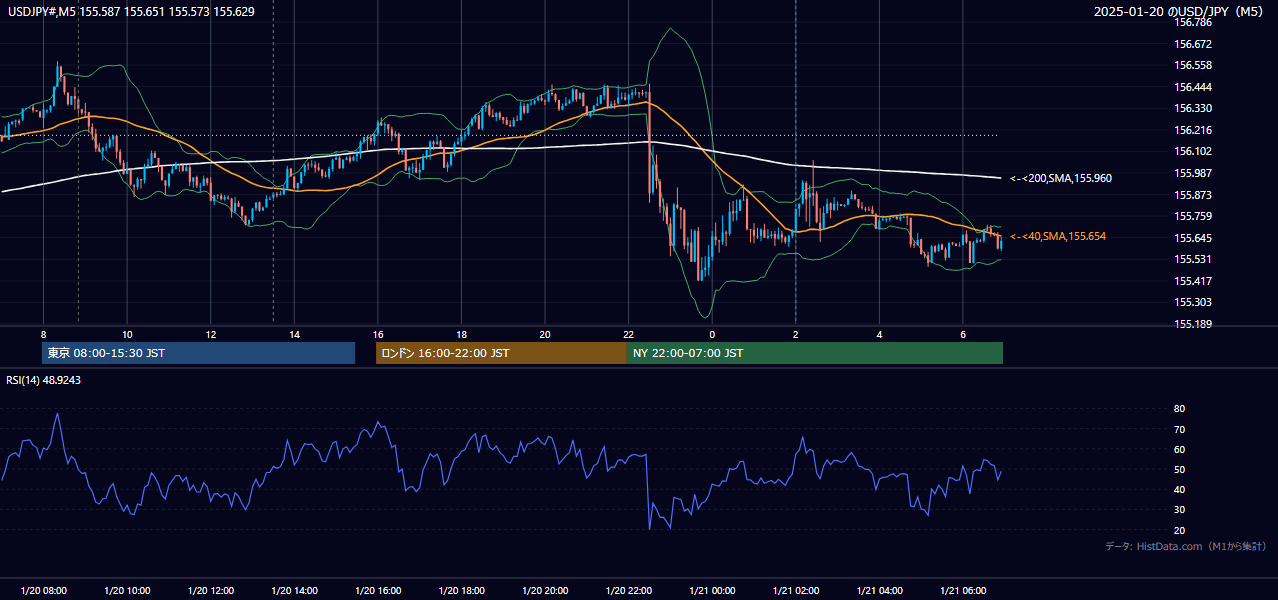Click bottom timestamp 1/21 02:00

[x=796, y=591]
